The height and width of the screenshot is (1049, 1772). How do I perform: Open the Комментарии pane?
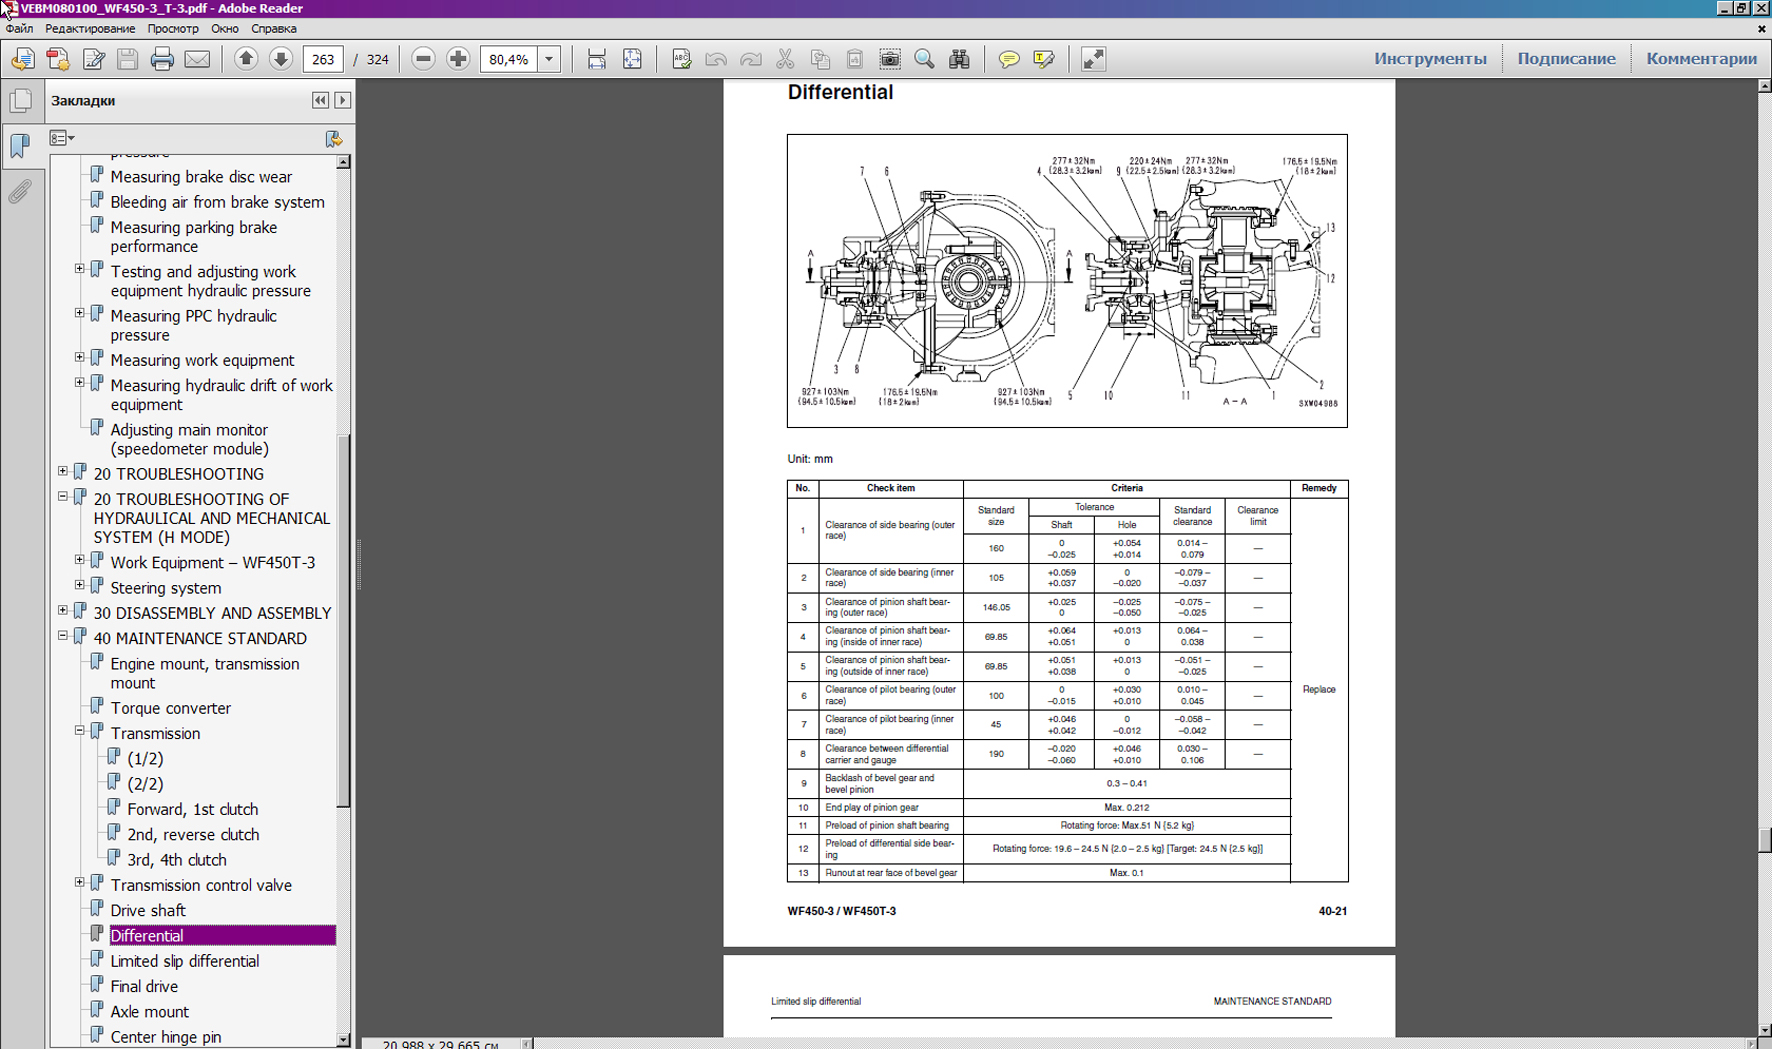[x=1700, y=59]
